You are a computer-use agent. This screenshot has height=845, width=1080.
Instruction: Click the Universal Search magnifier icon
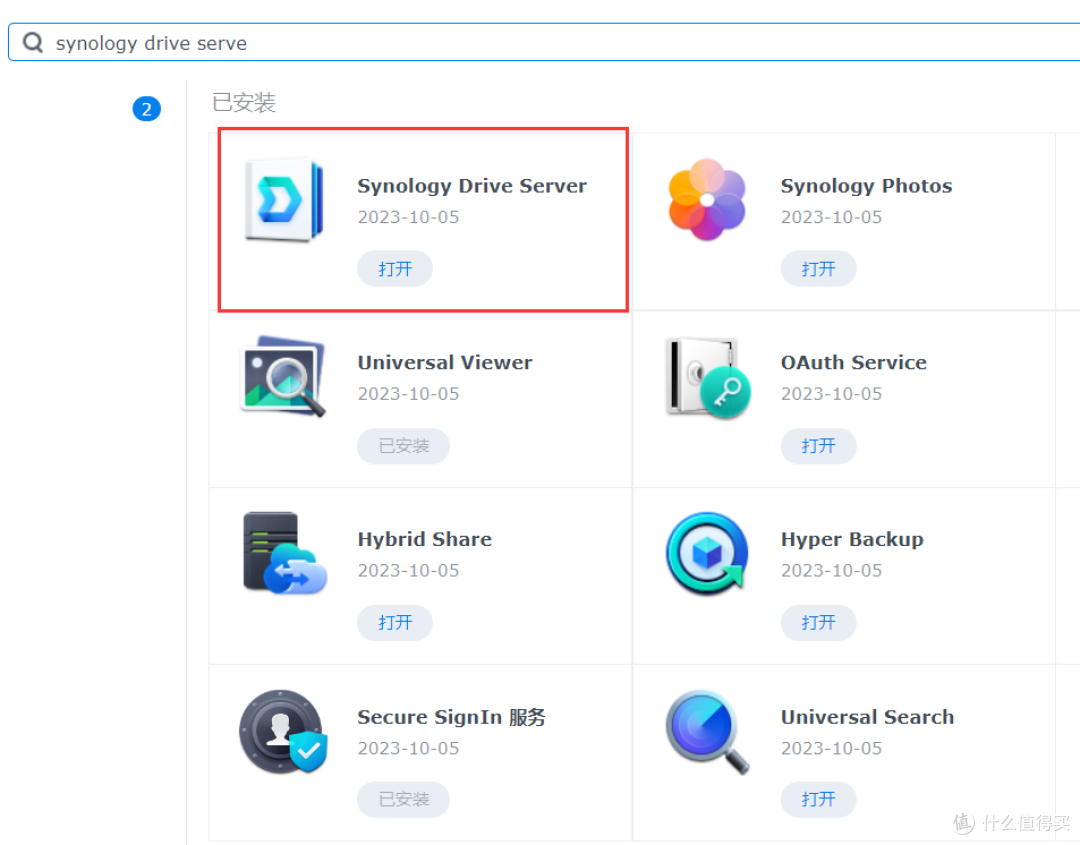(707, 731)
